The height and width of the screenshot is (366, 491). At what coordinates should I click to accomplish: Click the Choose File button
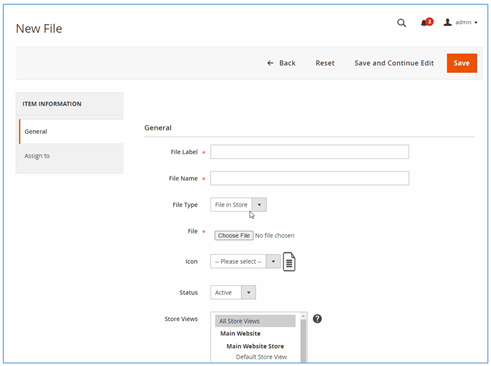coord(234,235)
